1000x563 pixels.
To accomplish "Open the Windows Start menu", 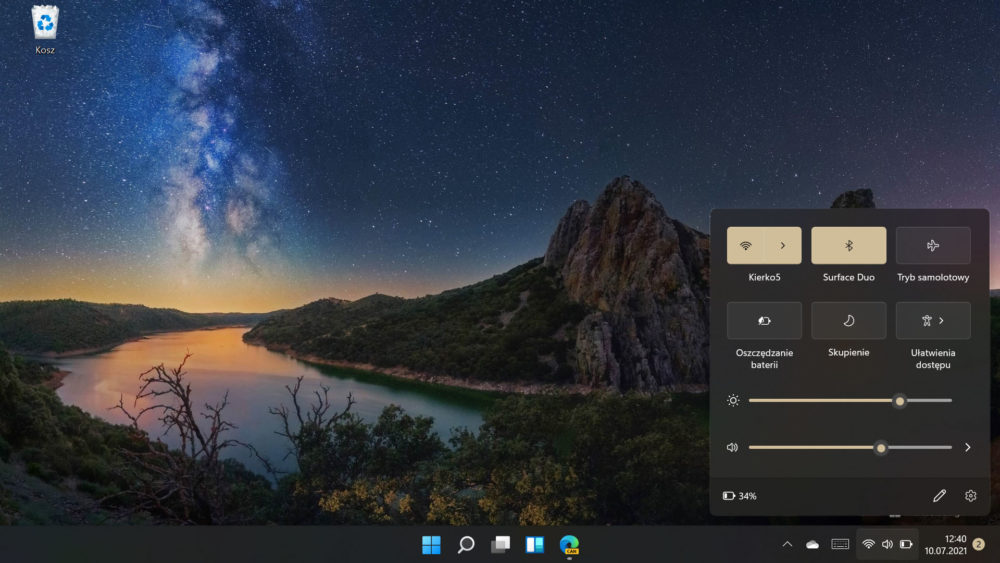I will (x=431, y=545).
